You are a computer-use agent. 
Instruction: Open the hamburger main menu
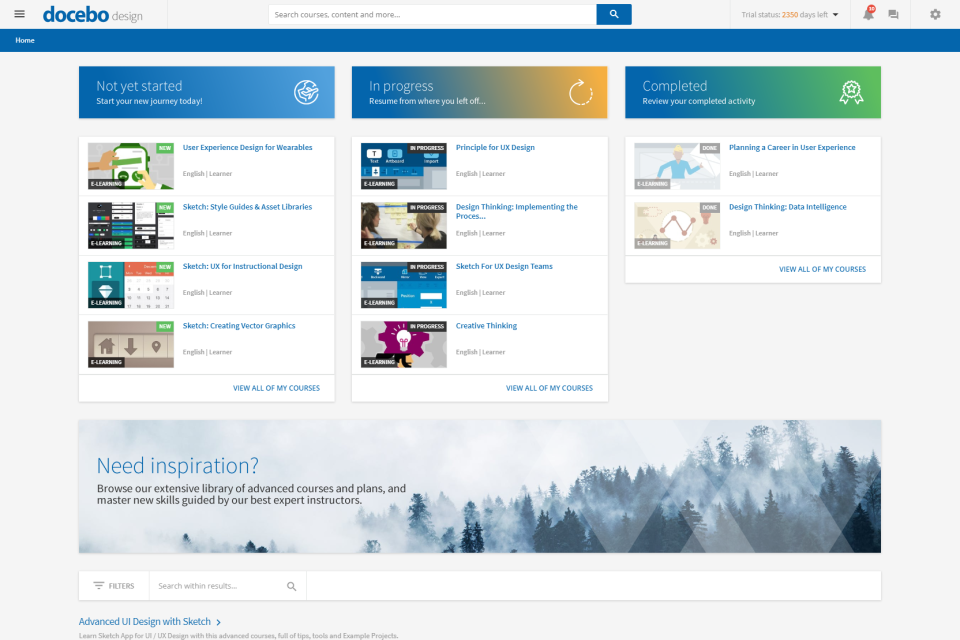19,14
